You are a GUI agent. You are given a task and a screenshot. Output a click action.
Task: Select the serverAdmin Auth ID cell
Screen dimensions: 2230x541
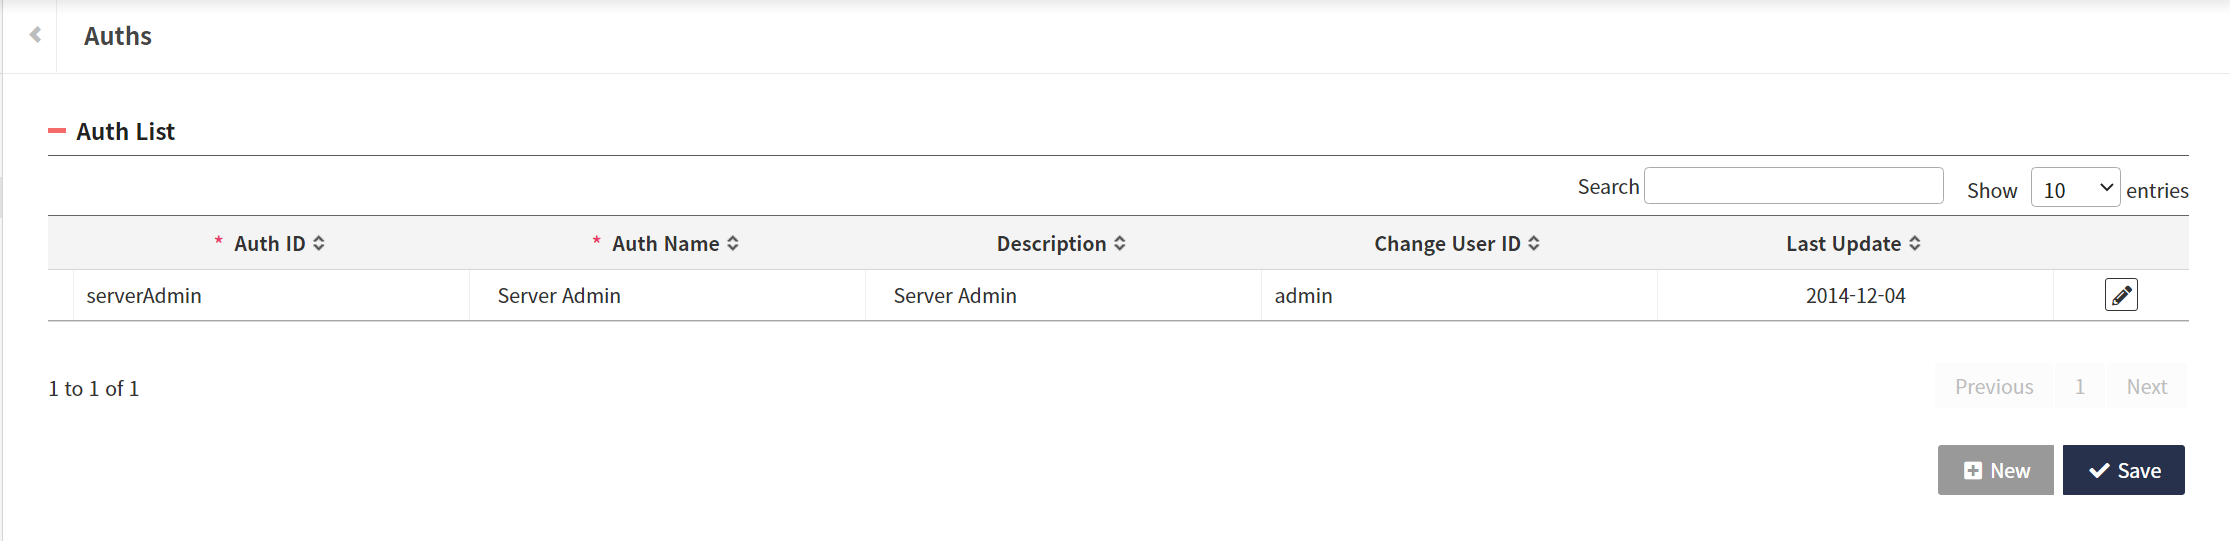tap(144, 296)
